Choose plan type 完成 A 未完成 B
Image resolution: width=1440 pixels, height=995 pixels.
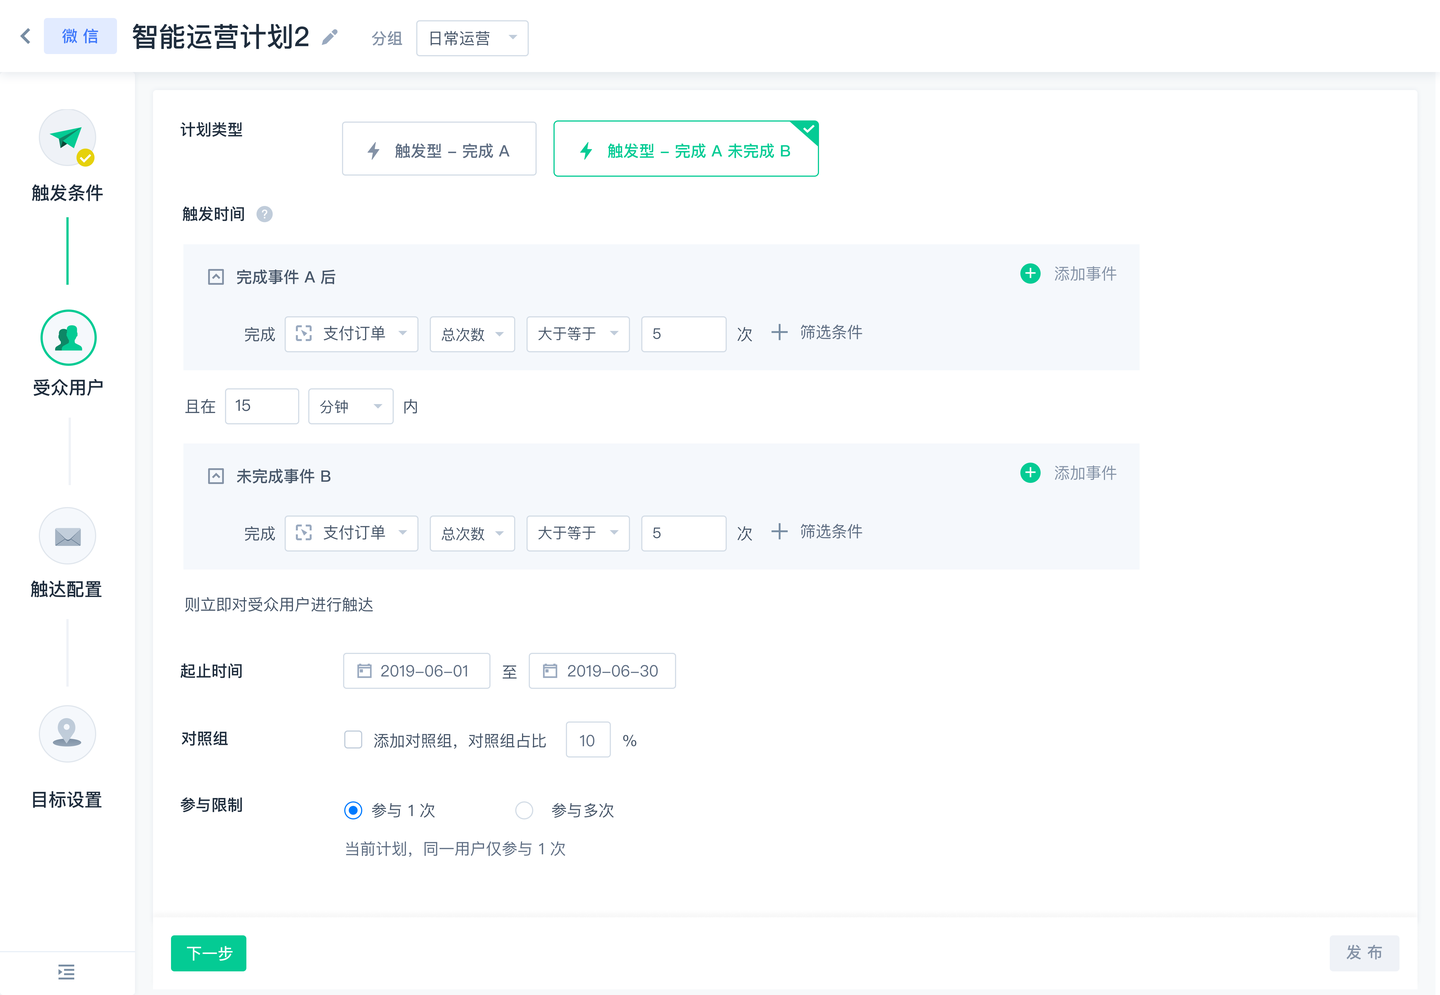click(x=686, y=149)
